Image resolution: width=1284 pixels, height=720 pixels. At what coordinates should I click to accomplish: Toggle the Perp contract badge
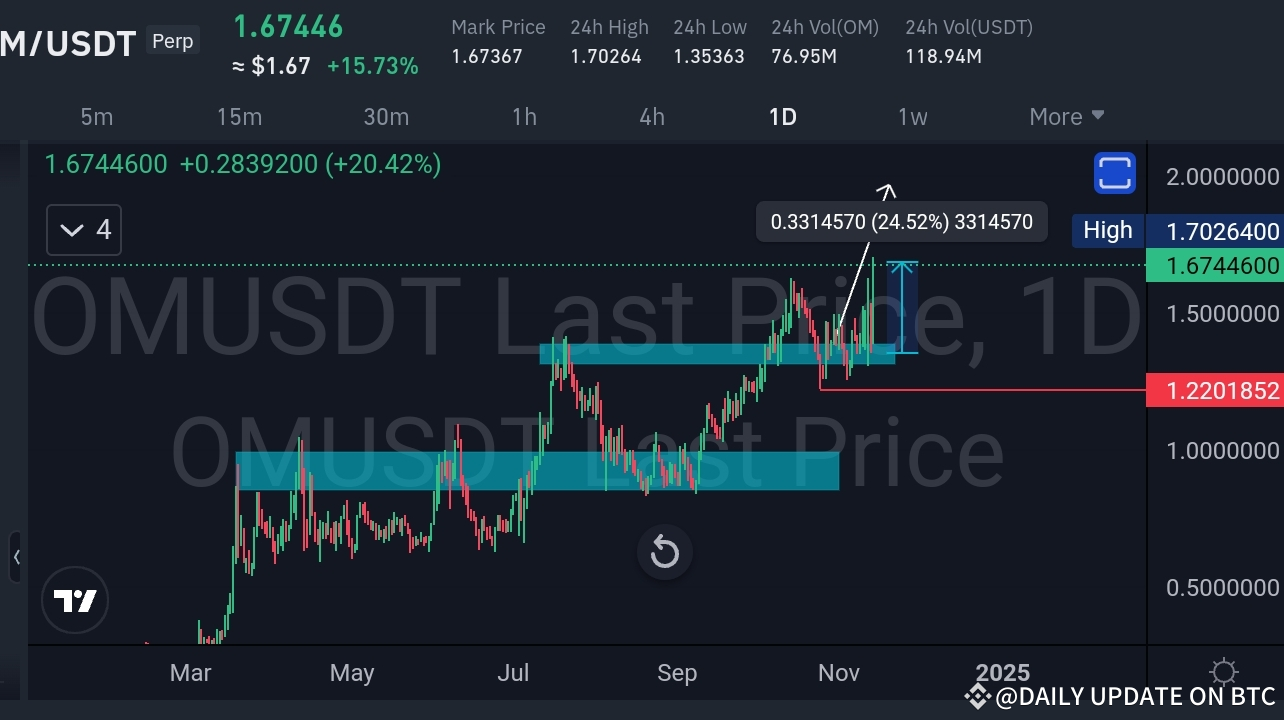click(x=172, y=40)
